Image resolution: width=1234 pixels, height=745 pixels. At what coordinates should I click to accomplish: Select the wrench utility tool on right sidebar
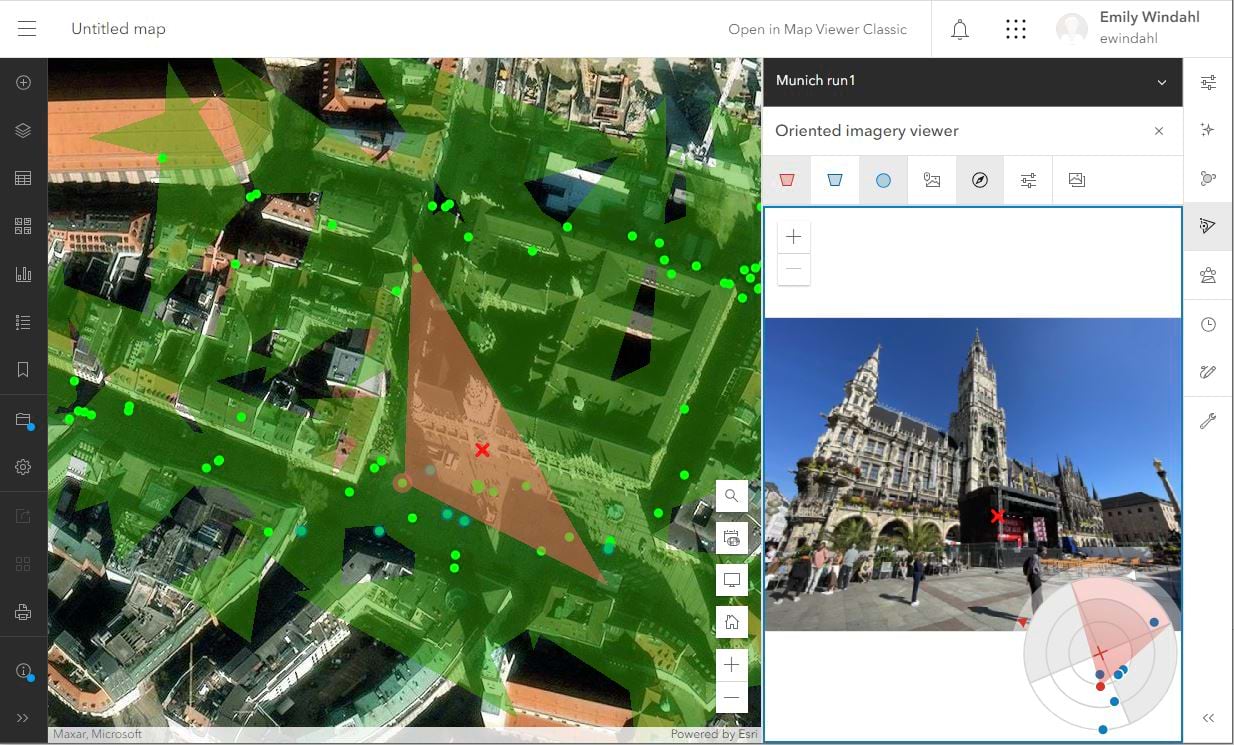click(x=1208, y=420)
